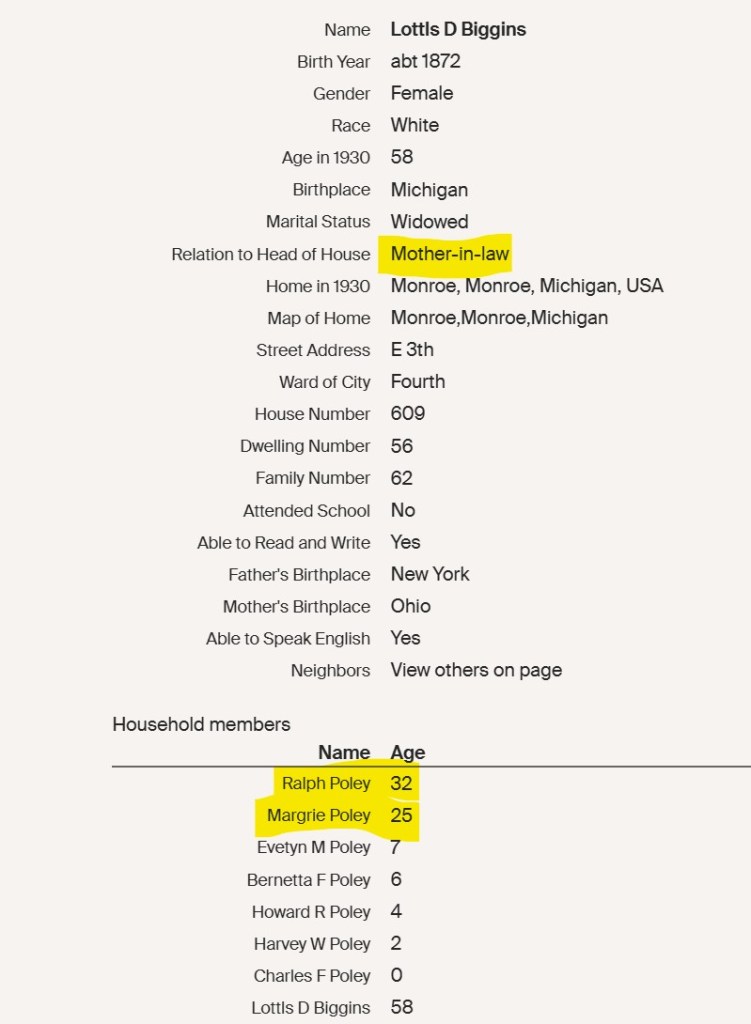Viewport: 751px width, 1024px height.
Task: Click the 'New York' father's birthplace value
Action: (430, 574)
